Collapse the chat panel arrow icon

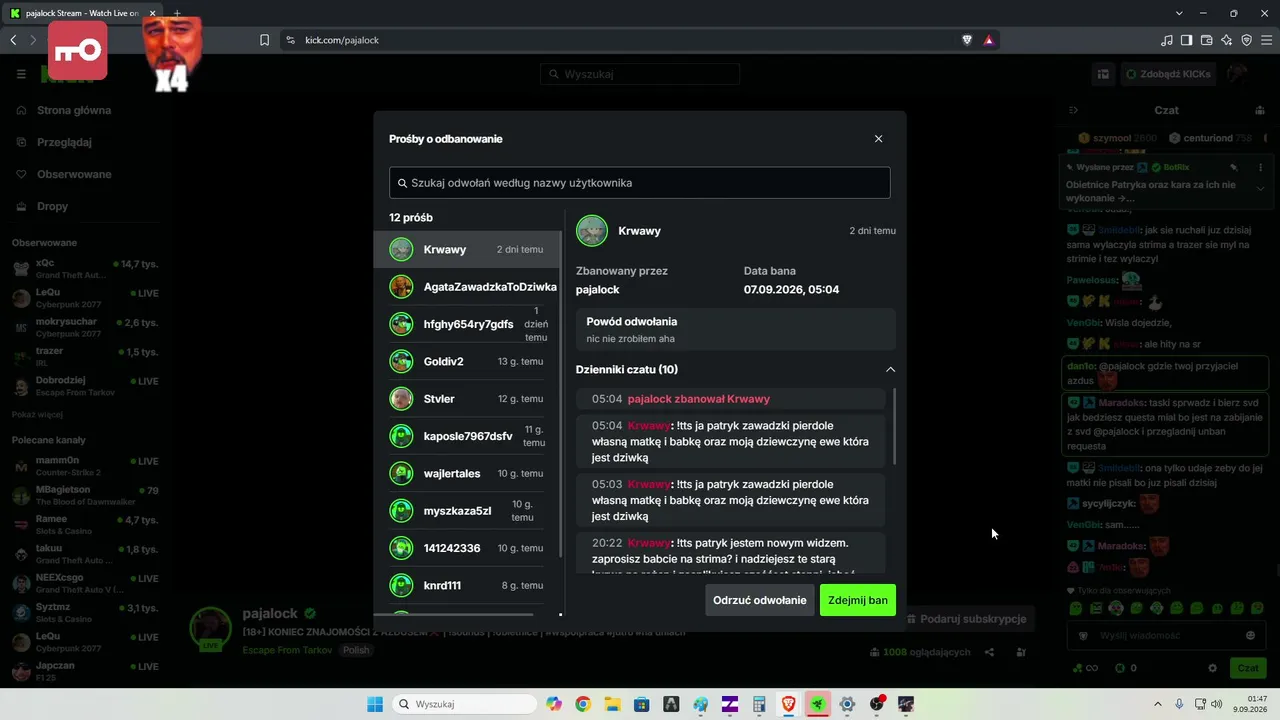tap(1073, 110)
